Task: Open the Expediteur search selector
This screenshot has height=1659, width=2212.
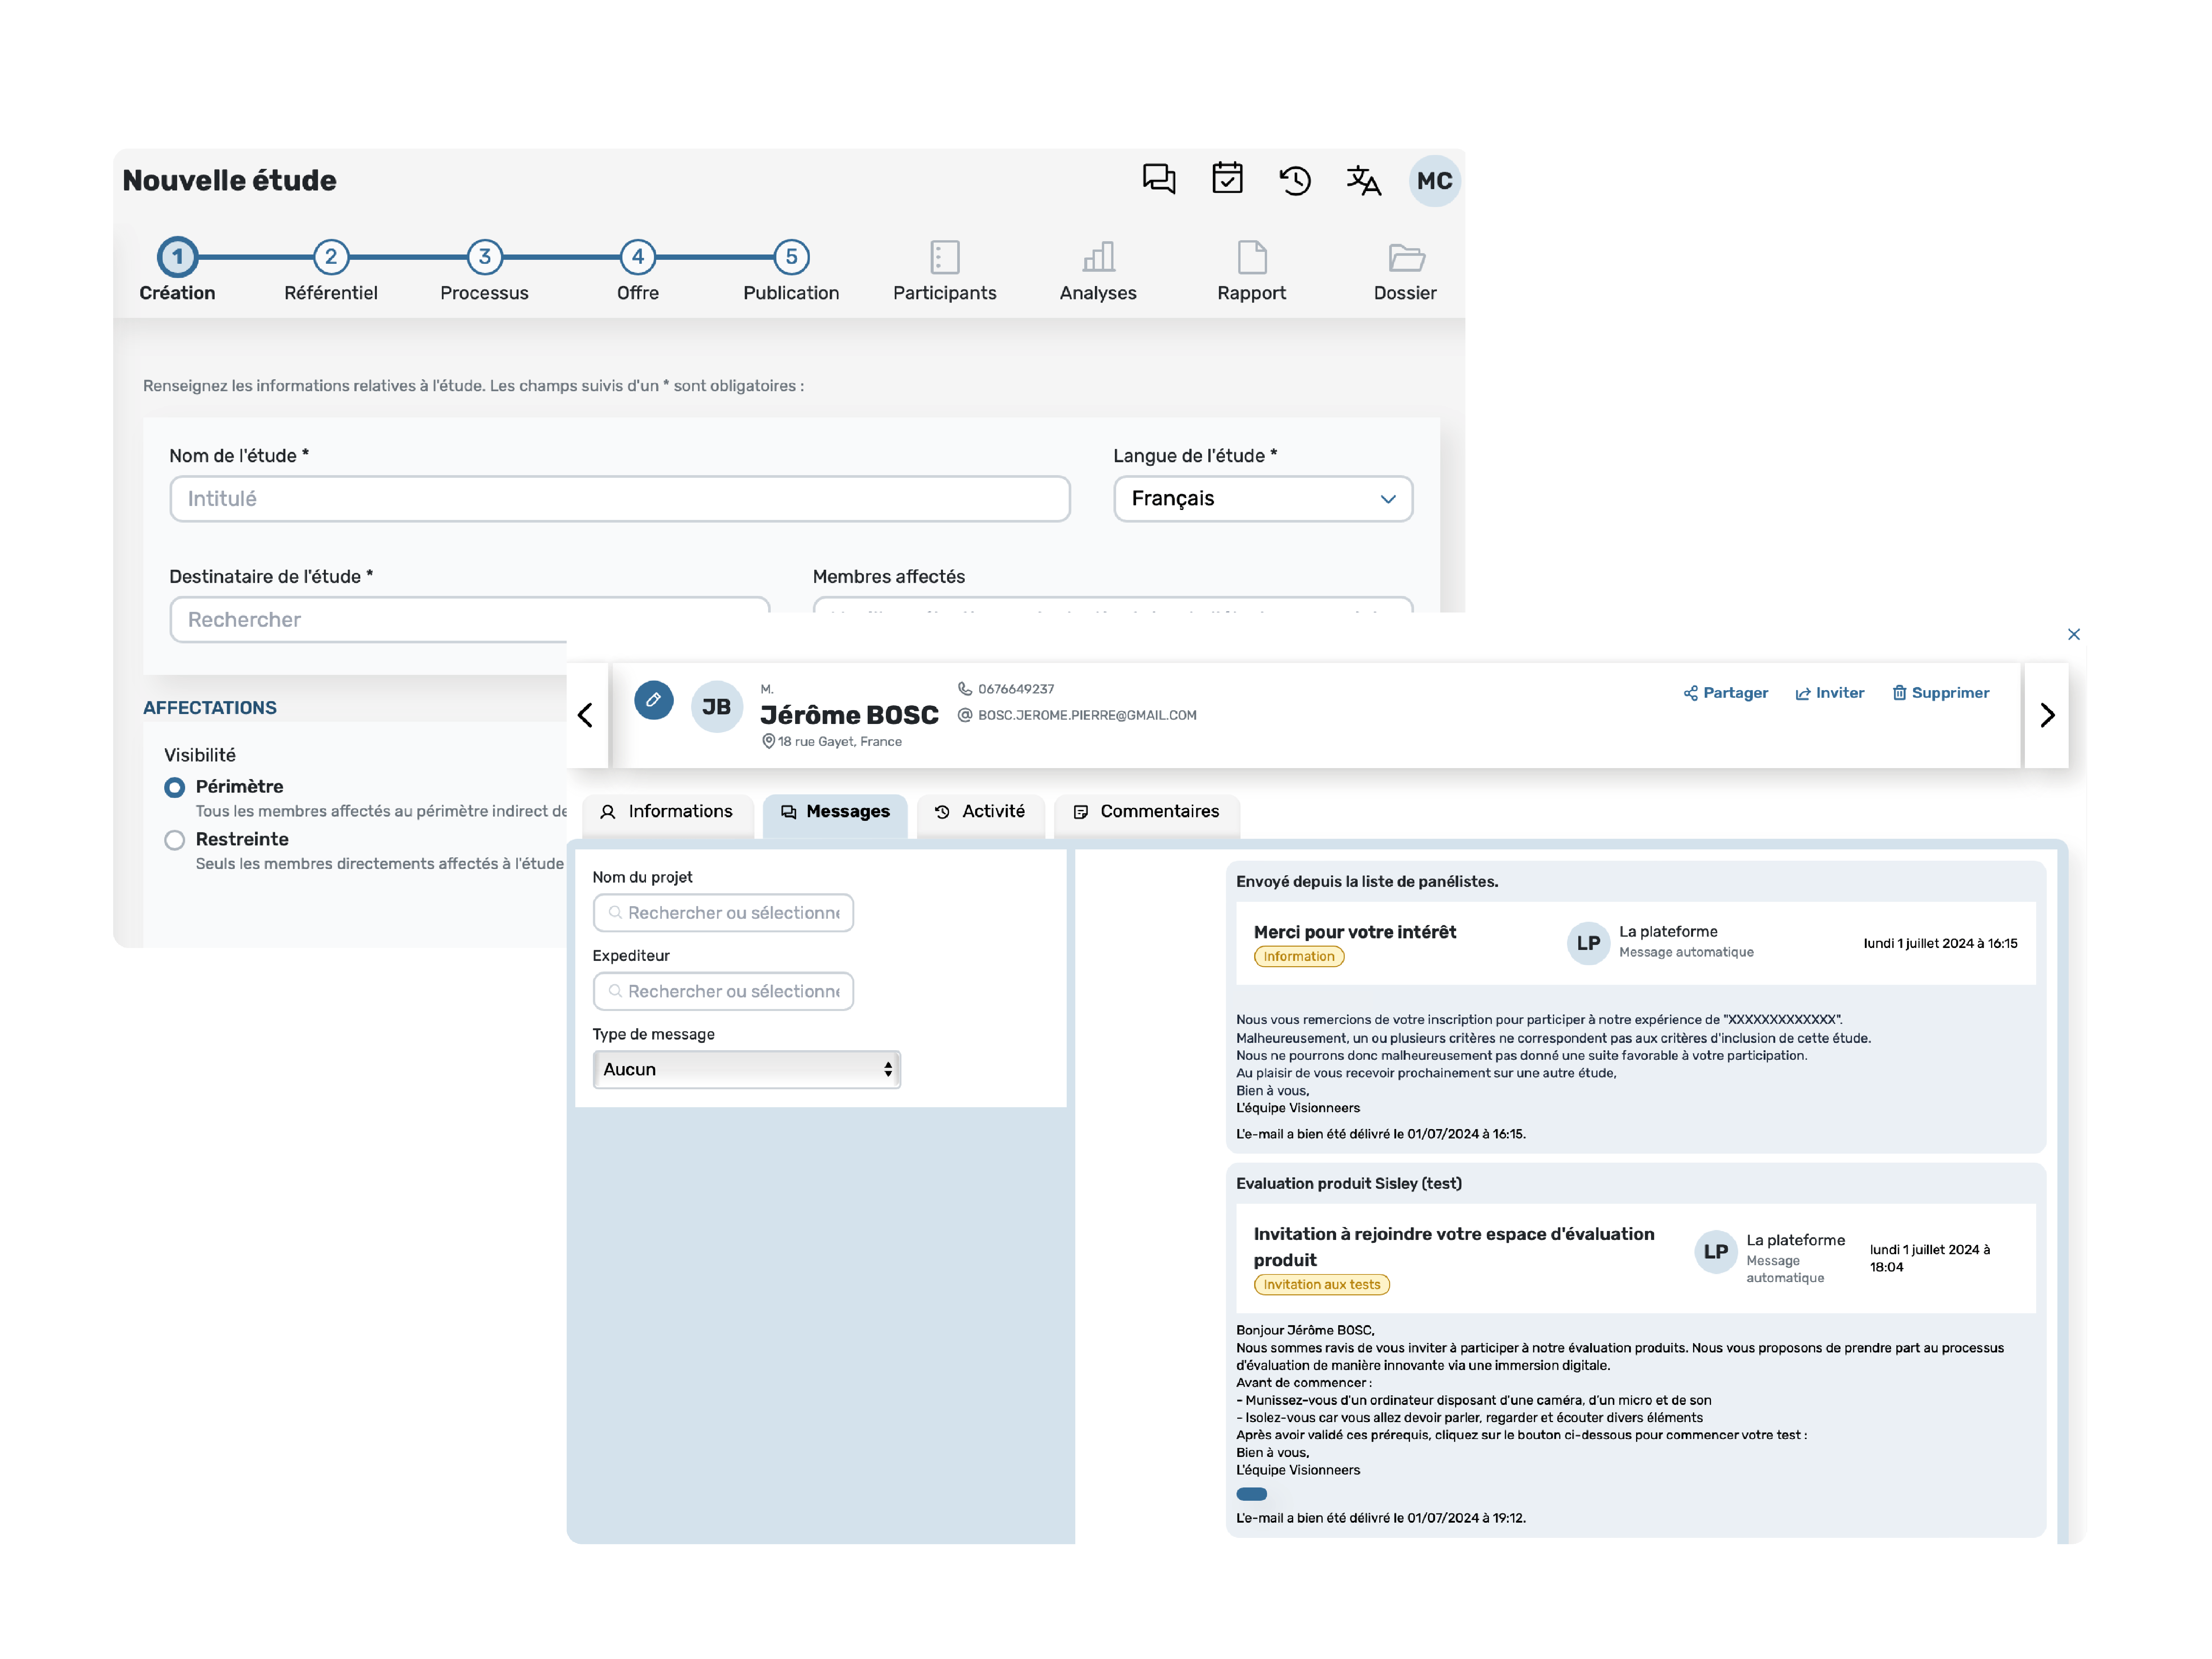Action: (x=723, y=991)
